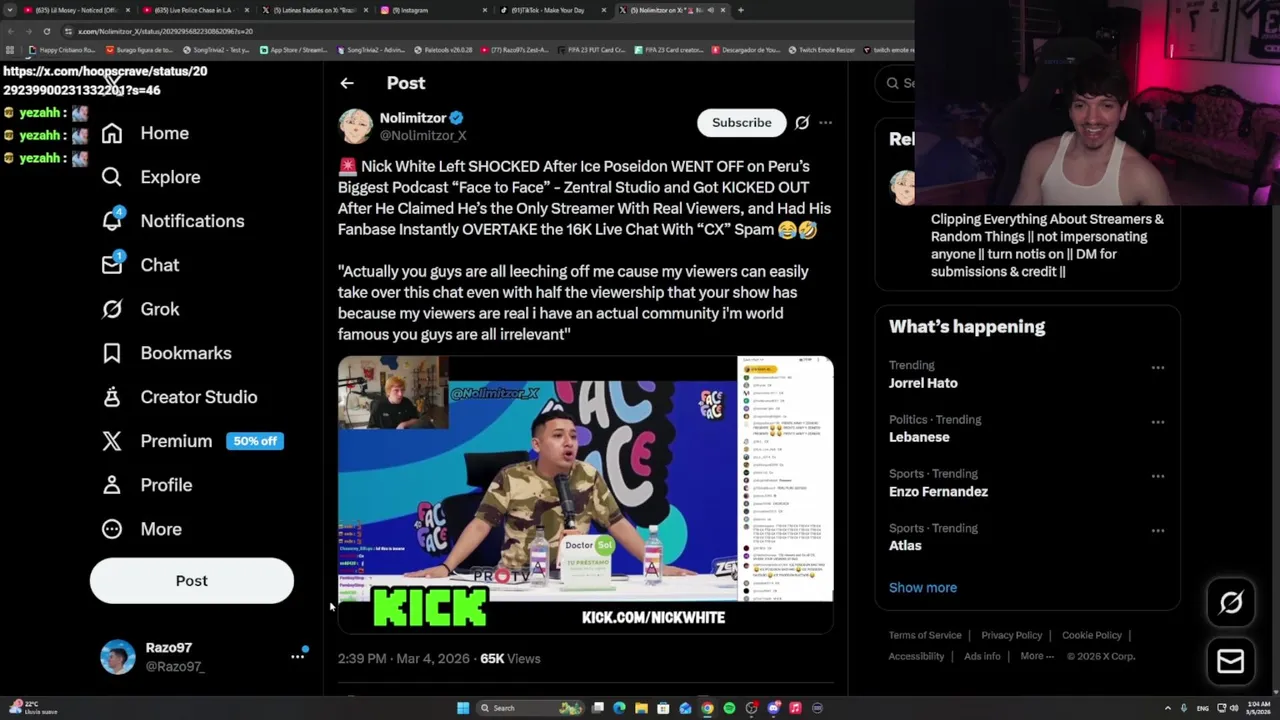
Task: Open Microsoft Edge from taskbar
Action: (x=619, y=708)
